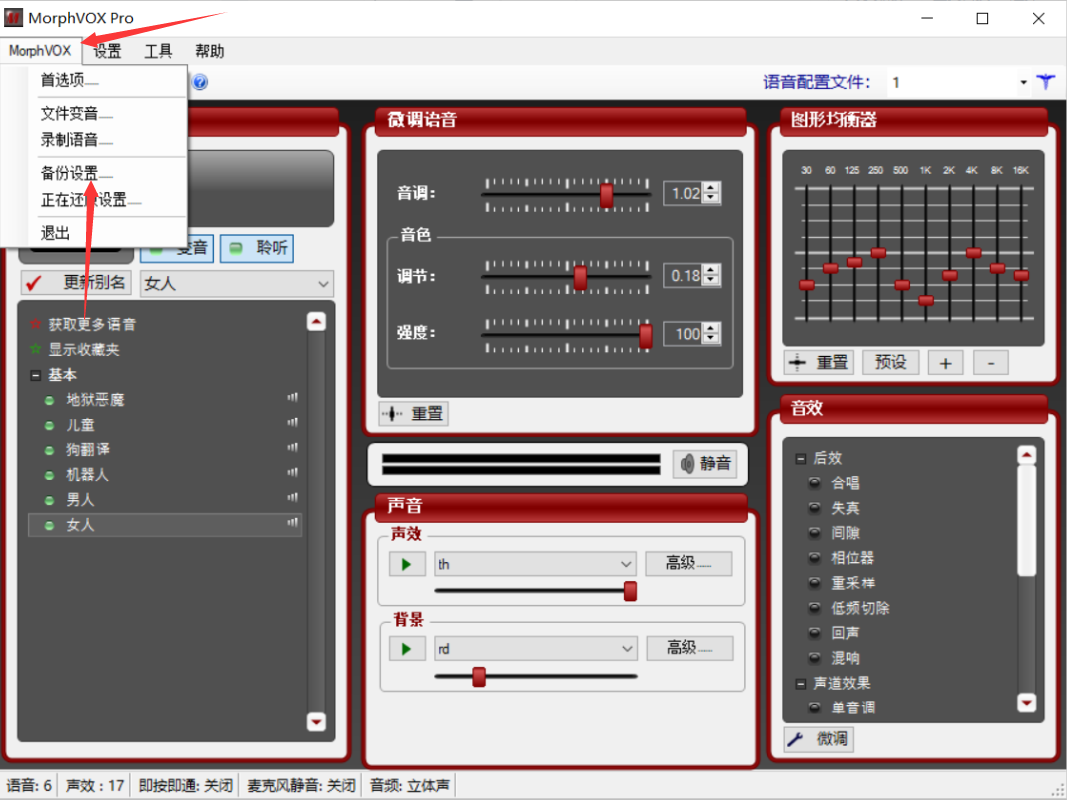Open the 背景 dropdown showing rd
This screenshot has width=1067, height=800.
(x=536, y=649)
